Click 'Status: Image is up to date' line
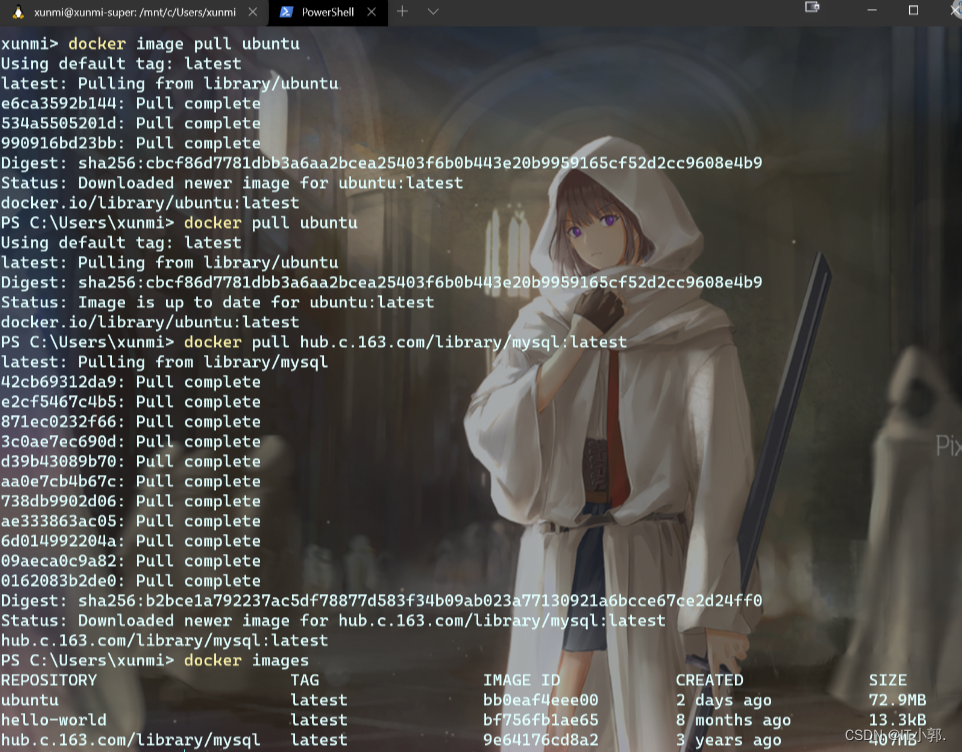Viewport: 962px width, 752px height. [x=217, y=302]
